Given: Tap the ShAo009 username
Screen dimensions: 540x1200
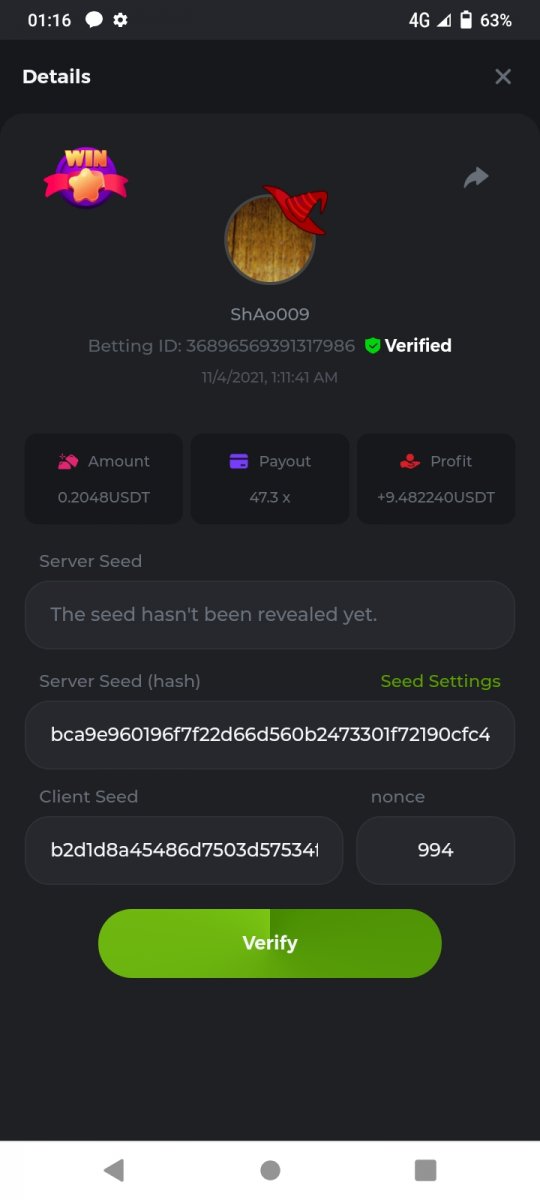Looking at the screenshot, I should pos(270,314).
